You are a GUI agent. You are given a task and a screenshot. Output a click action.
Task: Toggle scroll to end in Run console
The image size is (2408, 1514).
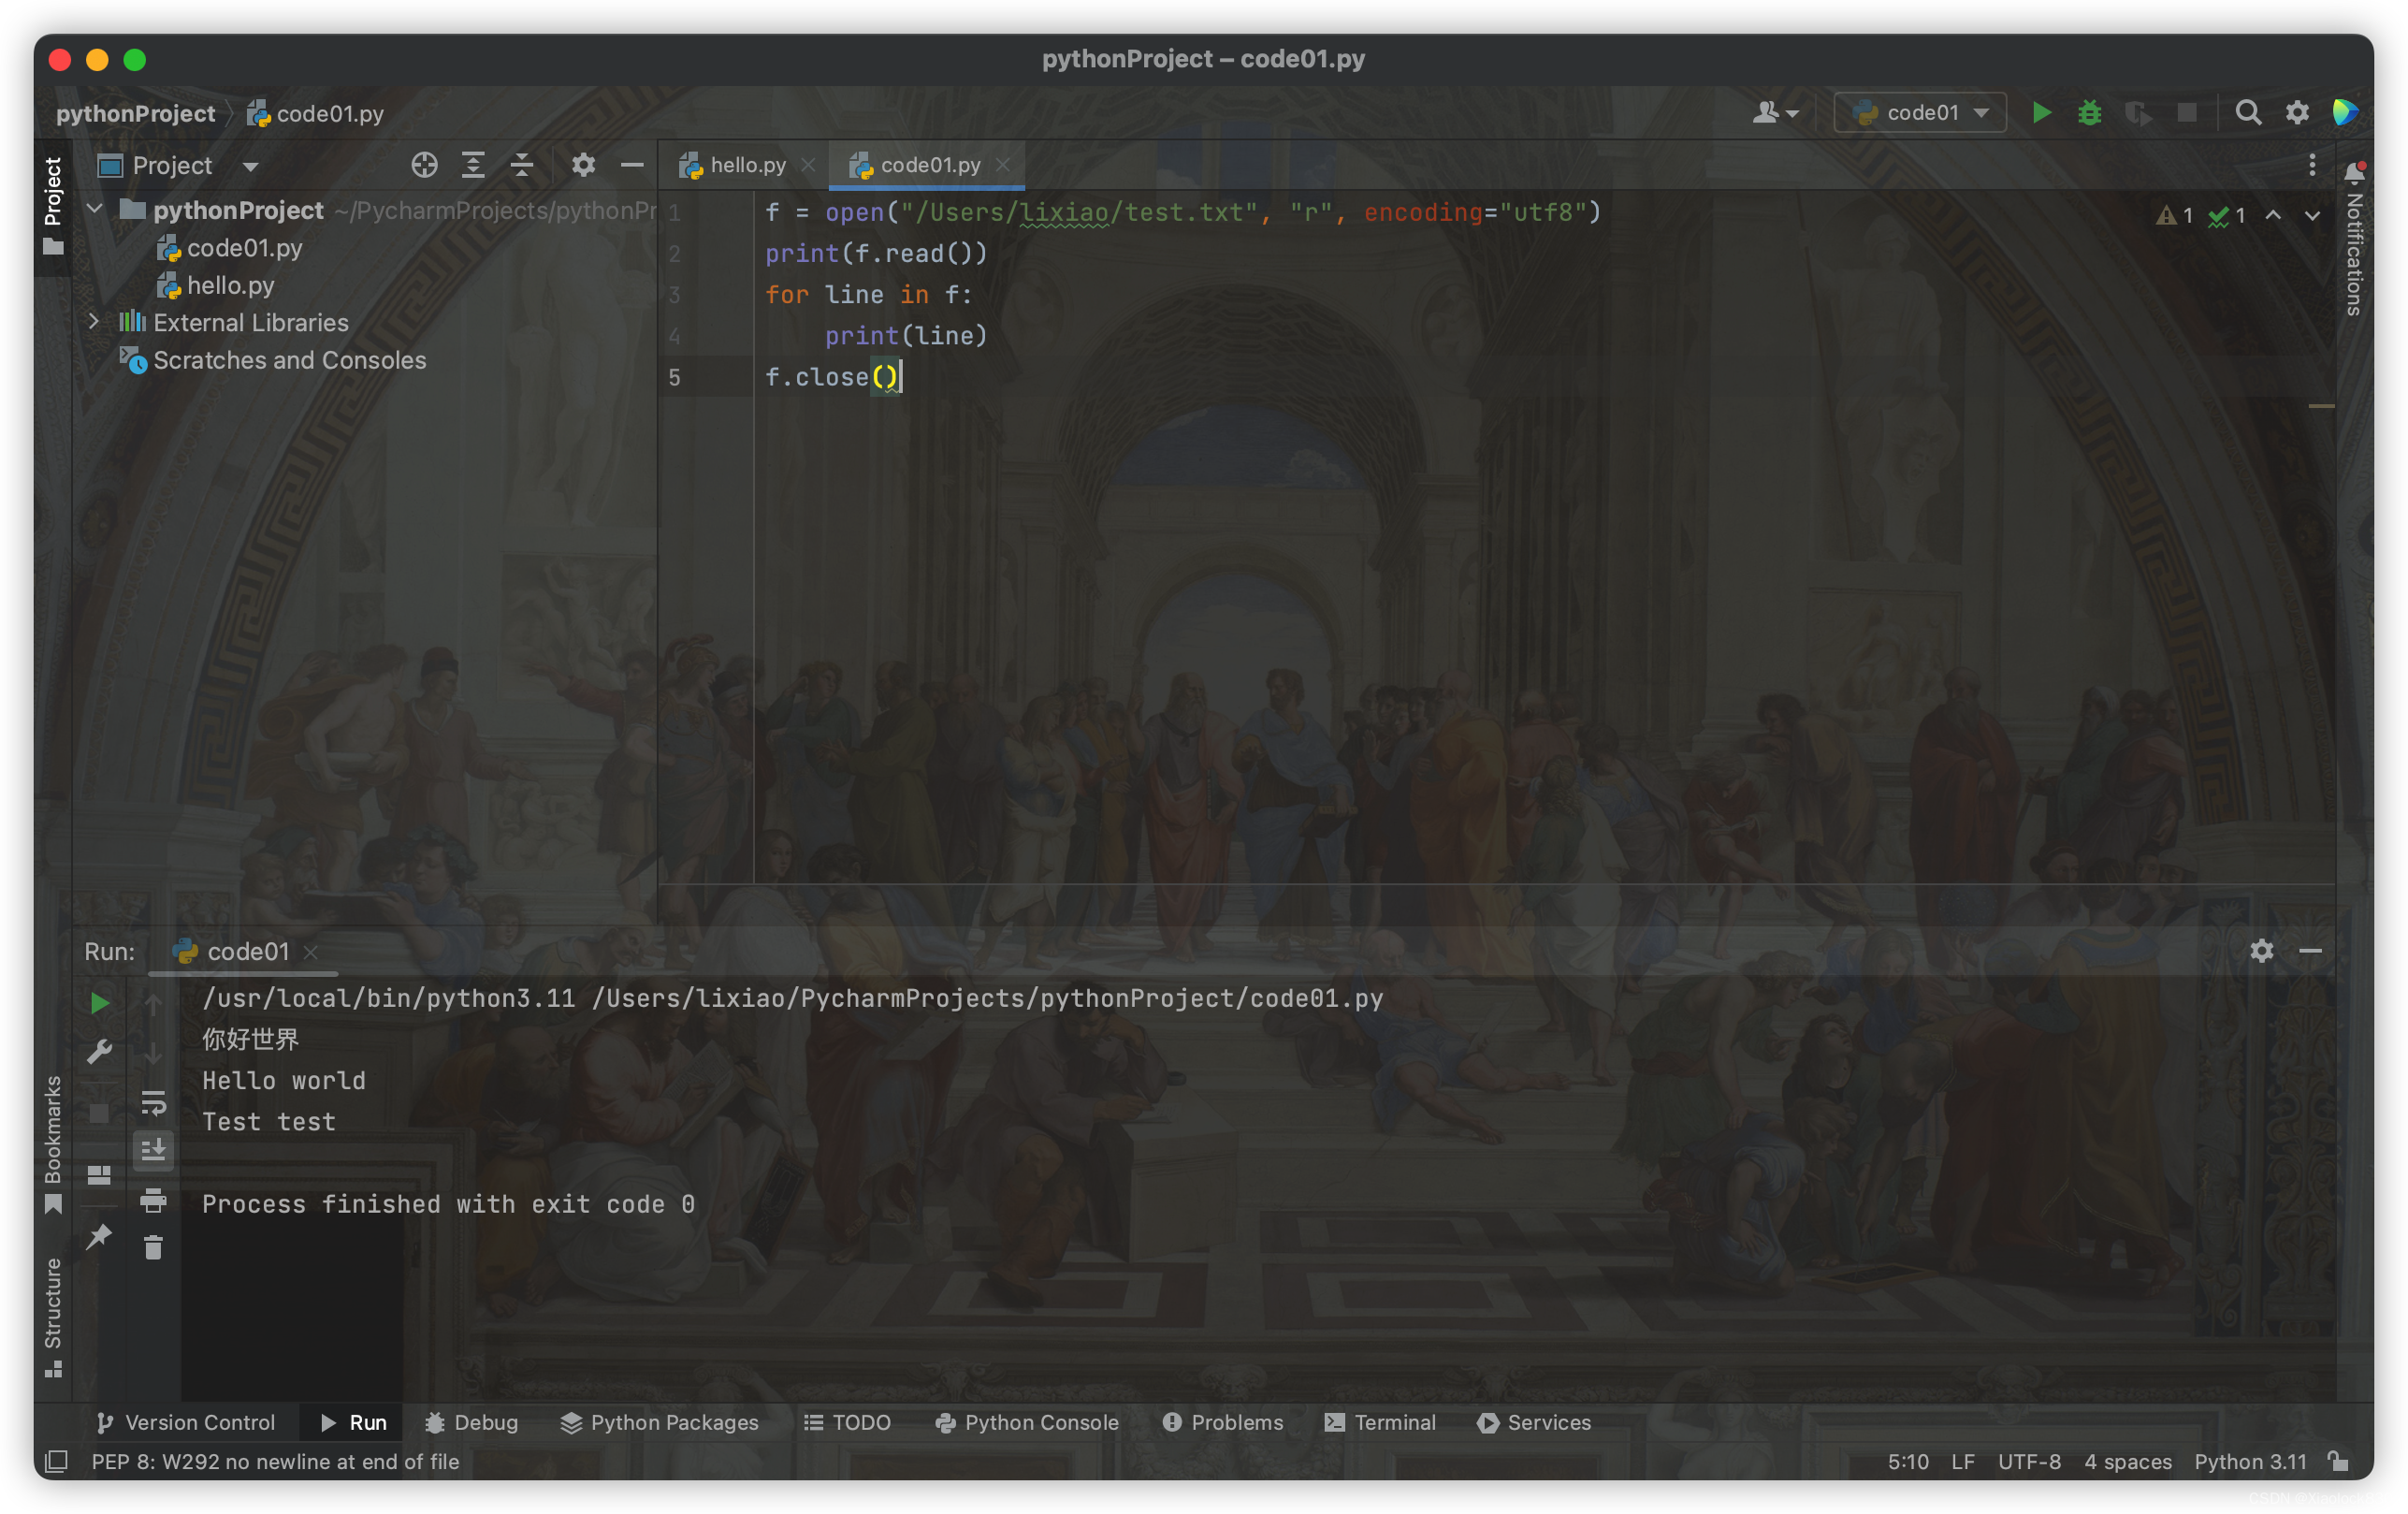pos(153,1150)
